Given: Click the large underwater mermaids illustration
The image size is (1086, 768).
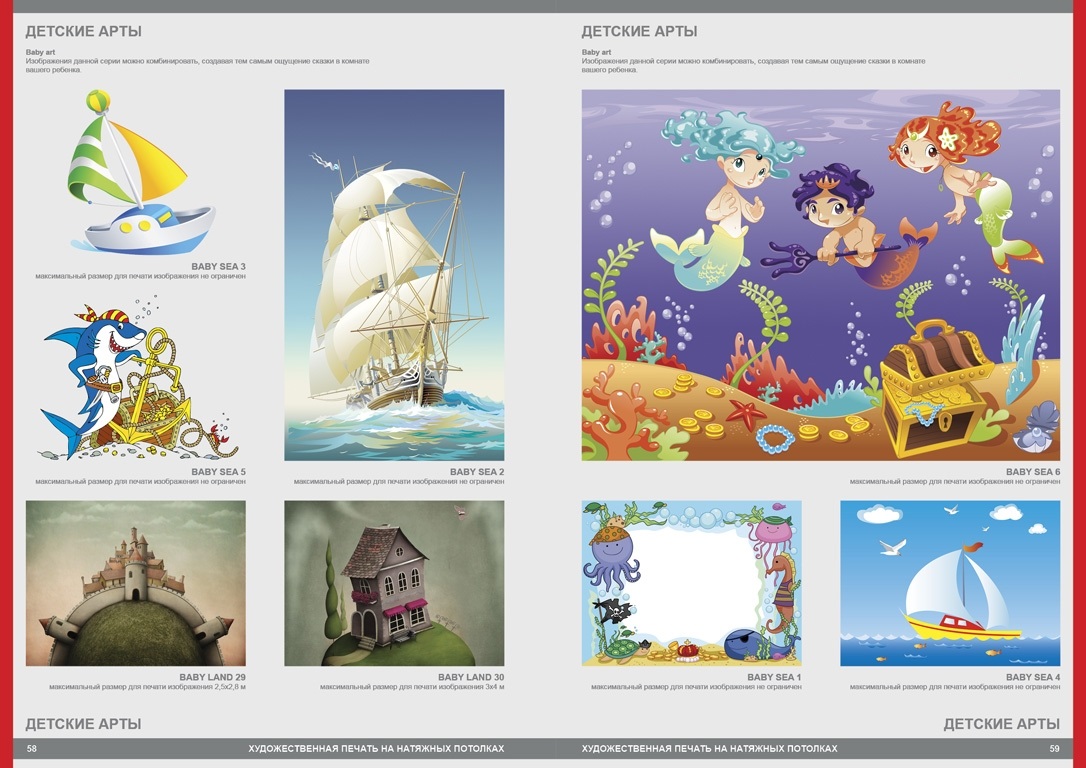Looking at the screenshot, I should point(820,275).
